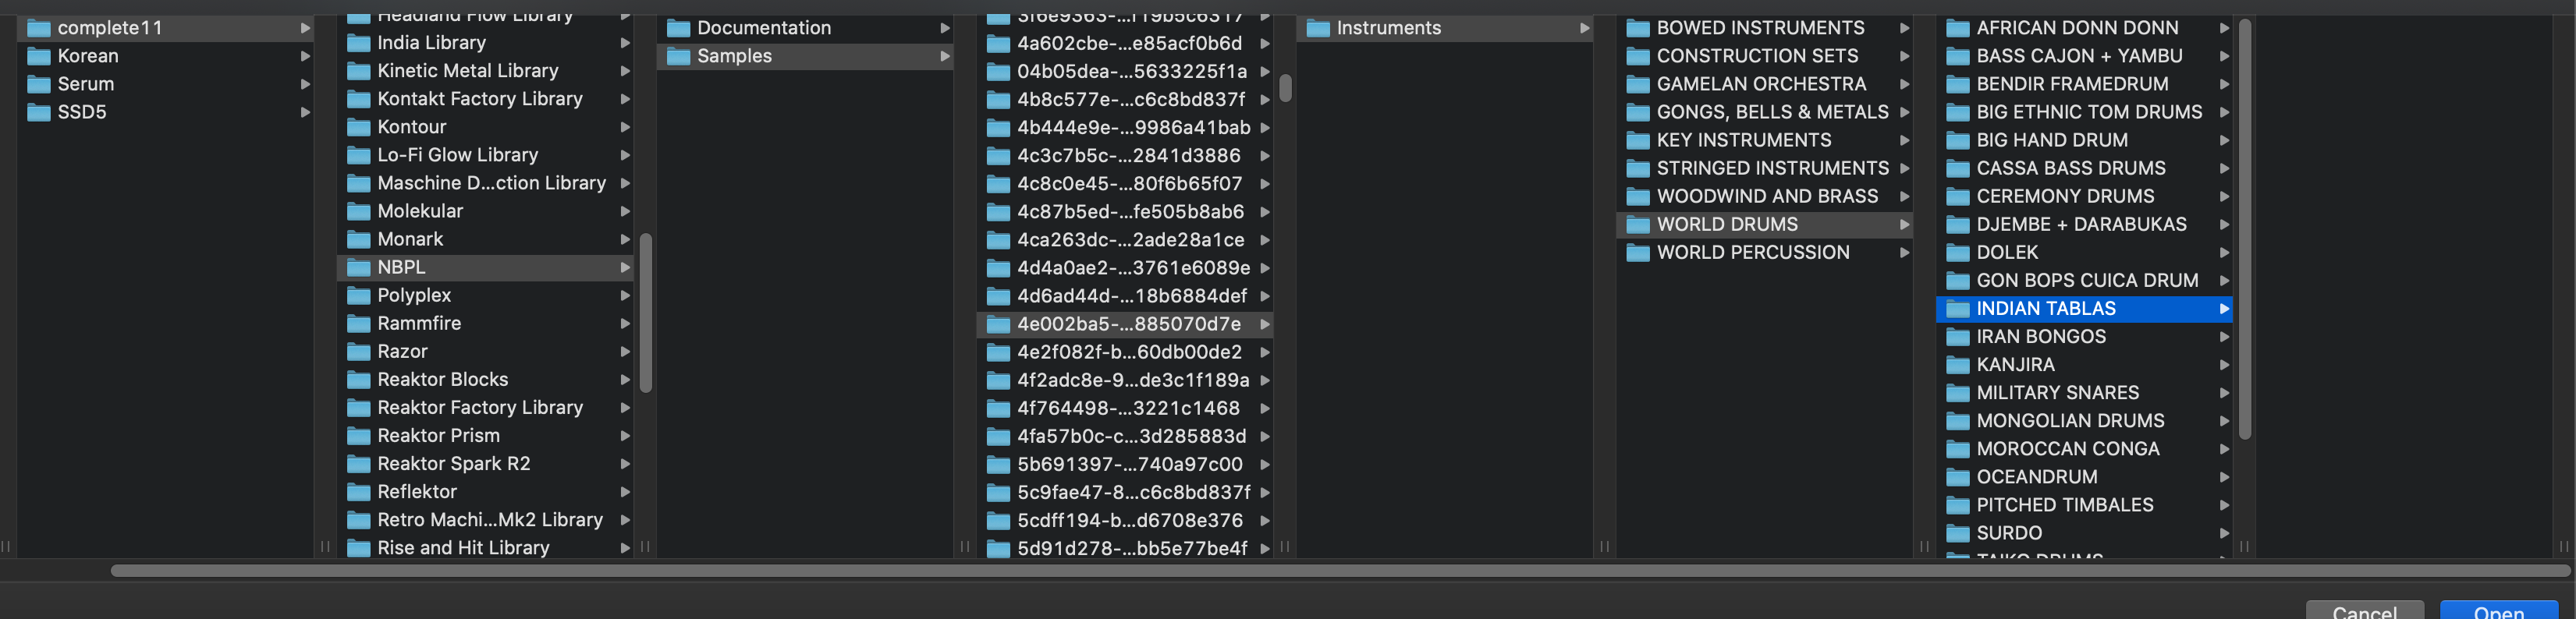Expand the Samples folder arrow
The height and width of the screenshot is (619, 2576).
(945, 56)
